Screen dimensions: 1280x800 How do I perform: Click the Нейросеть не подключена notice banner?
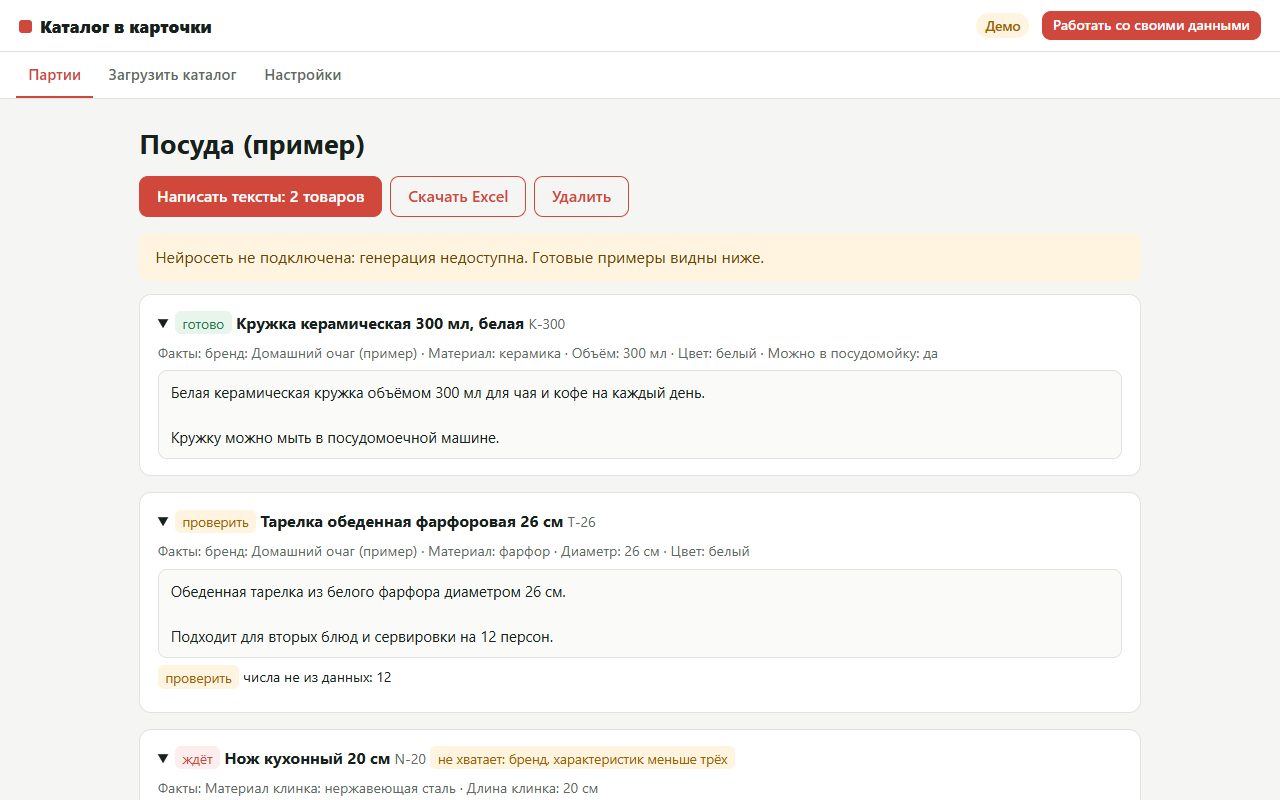tap(640, 257)
